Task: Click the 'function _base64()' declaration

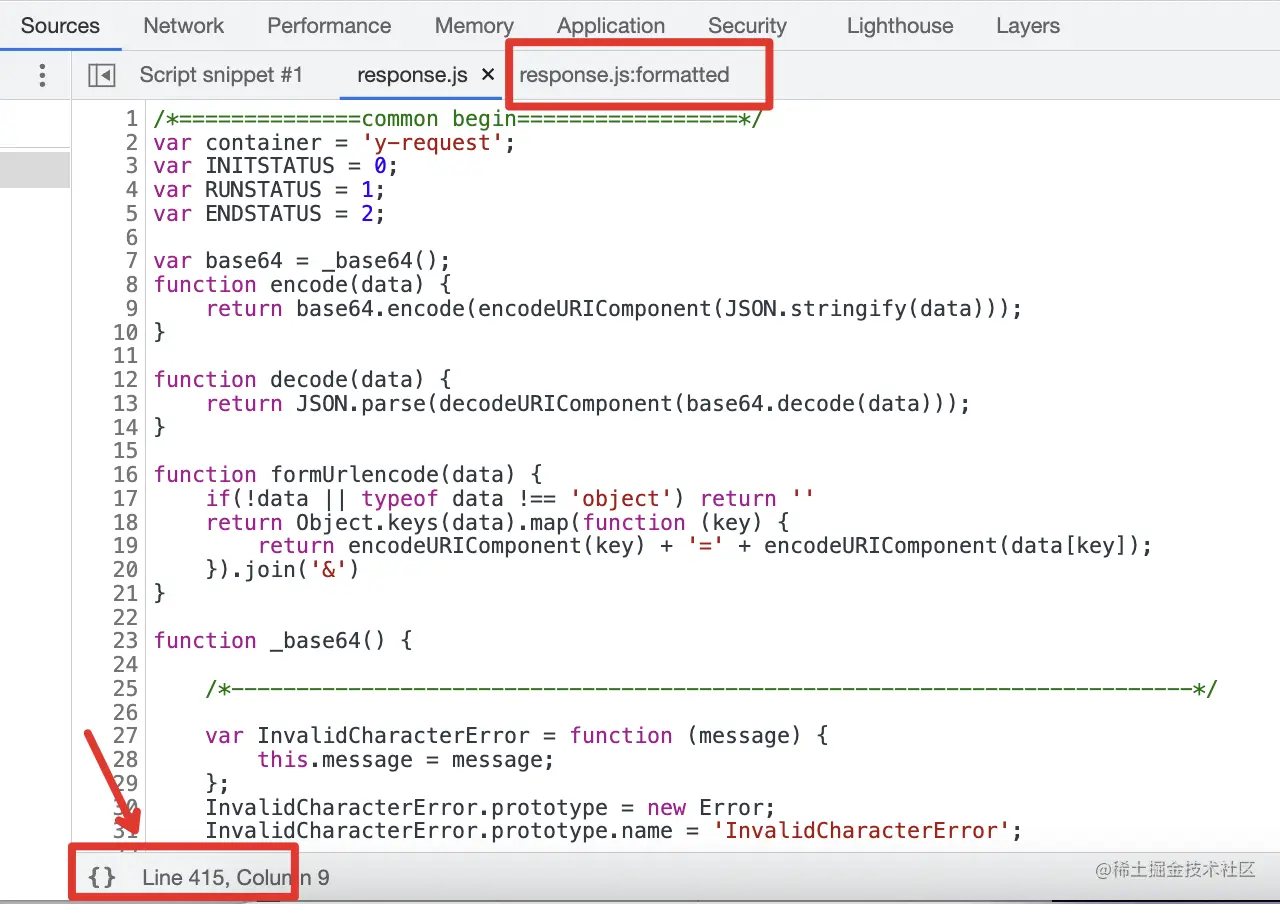Action: tap(283, 641)
